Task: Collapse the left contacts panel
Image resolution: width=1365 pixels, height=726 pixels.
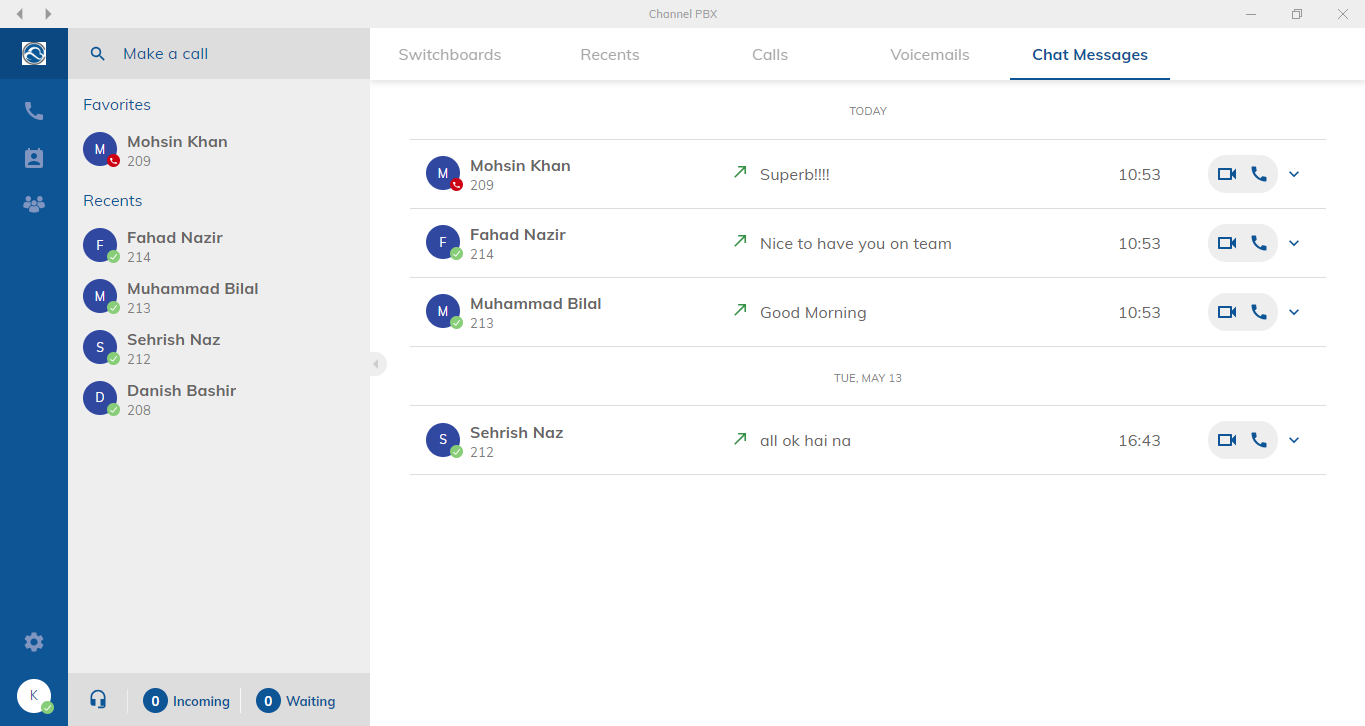Action: [x=376, y=364]
